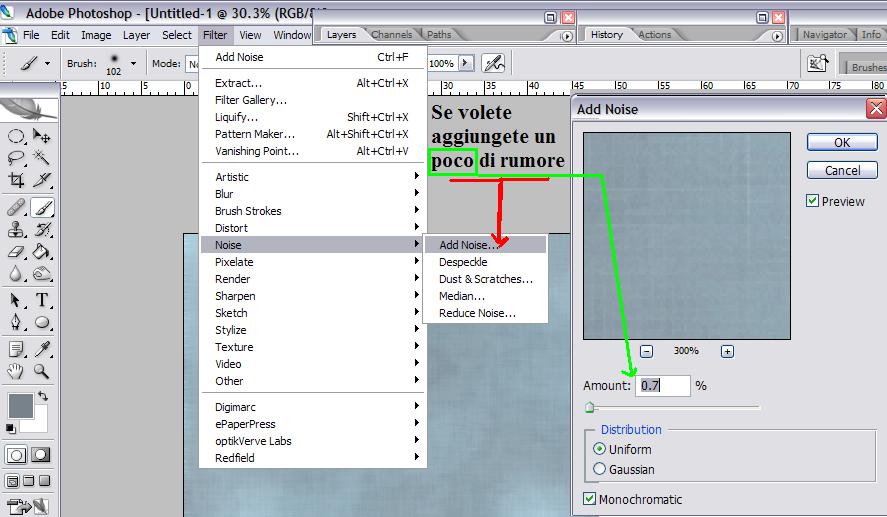Open the Layers palette options menu
Screen dimensions: 887x517
(x=566, y=36)
